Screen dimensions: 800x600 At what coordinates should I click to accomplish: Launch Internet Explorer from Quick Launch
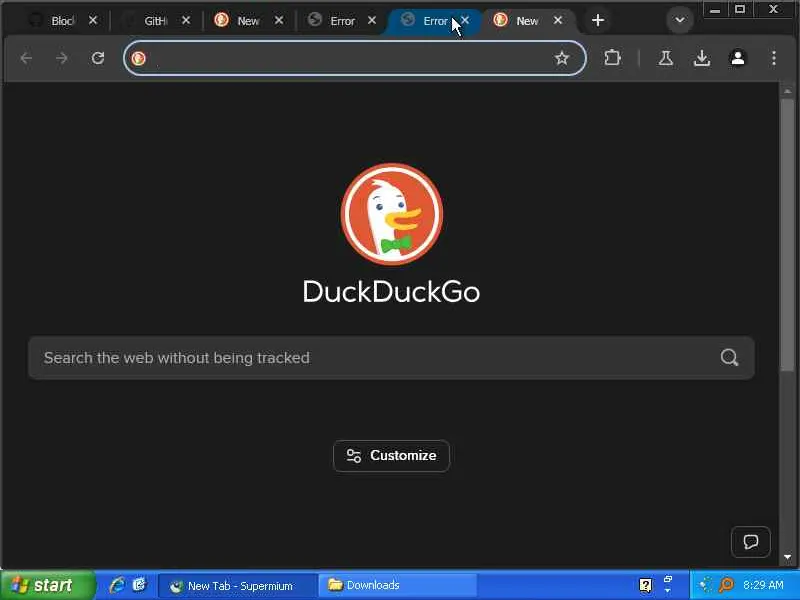117,585
